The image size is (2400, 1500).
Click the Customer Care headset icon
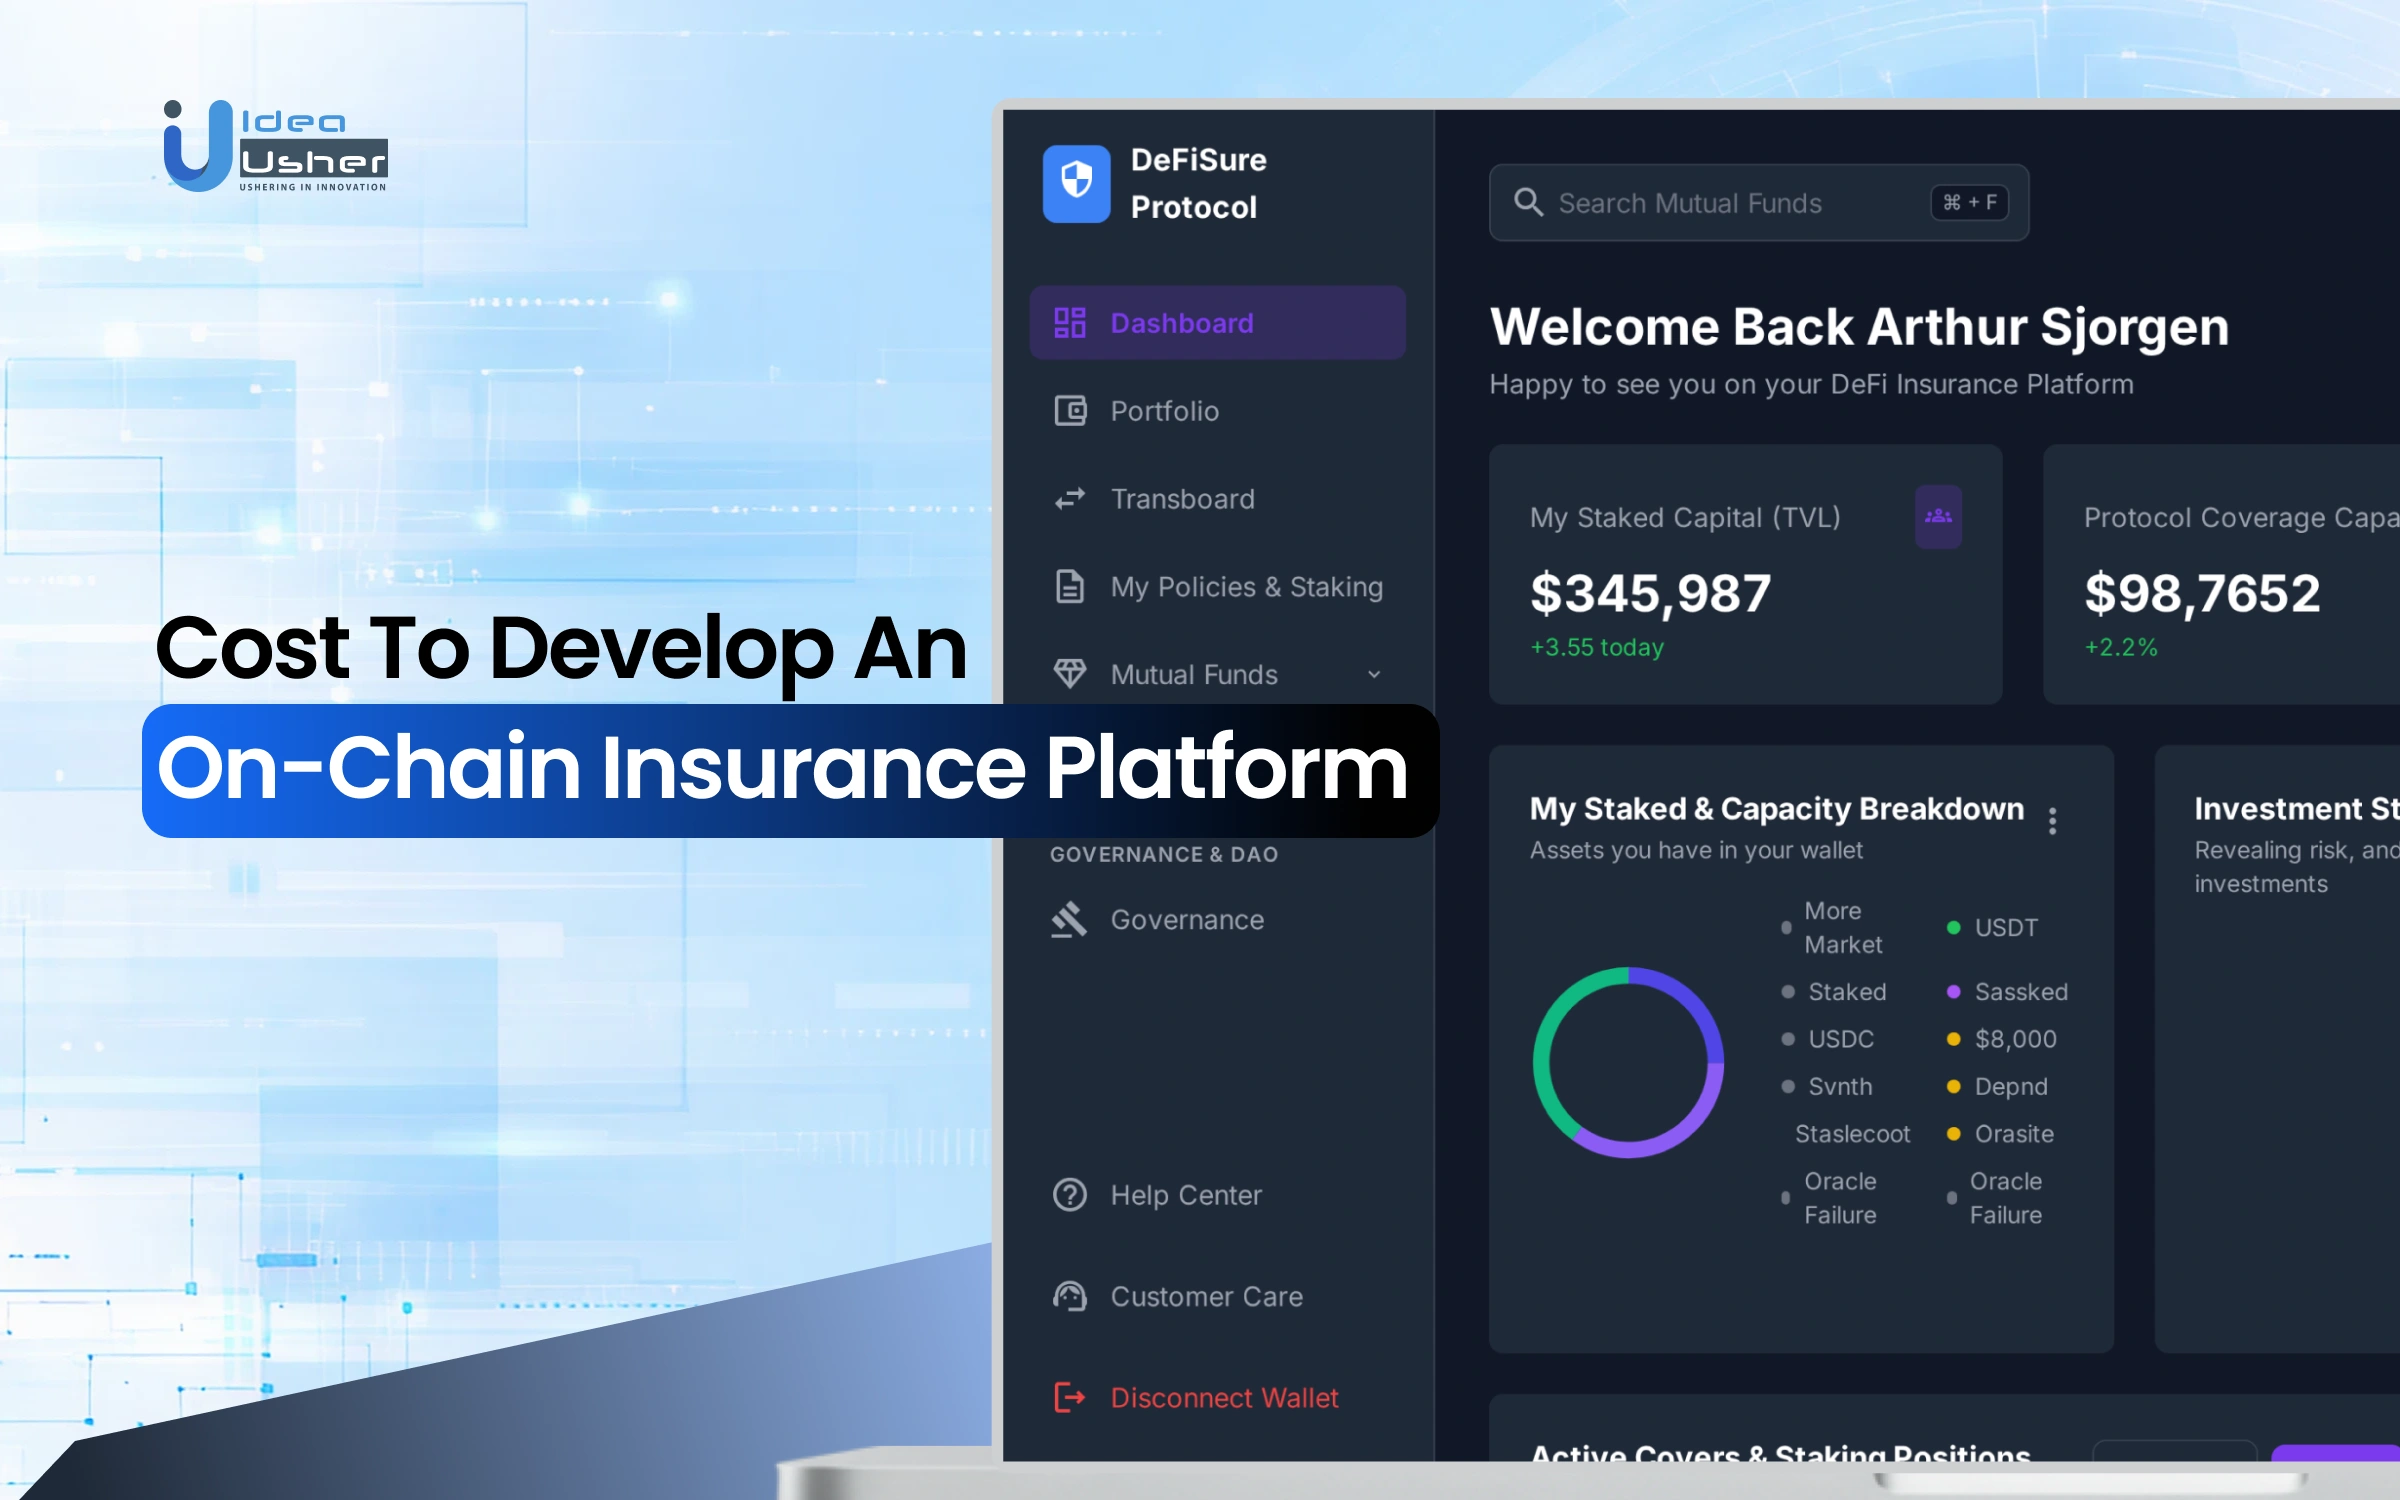(1069, 1296)
